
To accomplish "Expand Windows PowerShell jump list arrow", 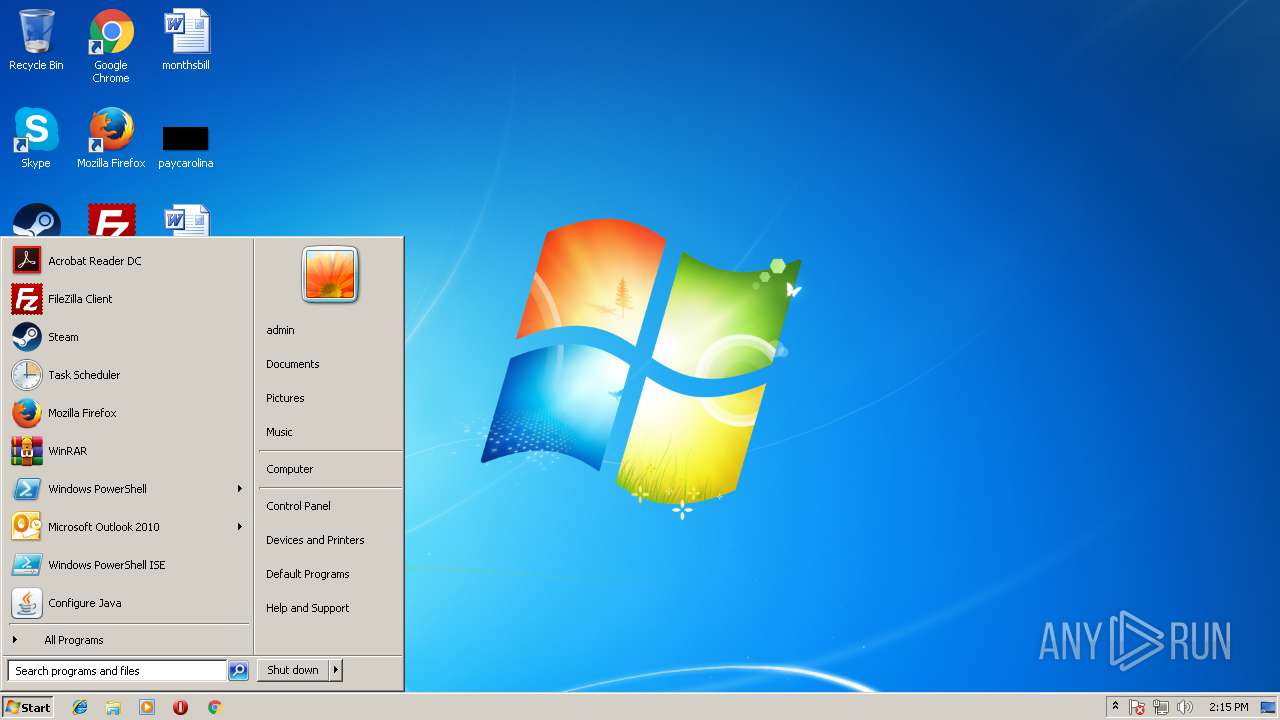I will pyautogui.click(x=240, y=489).
